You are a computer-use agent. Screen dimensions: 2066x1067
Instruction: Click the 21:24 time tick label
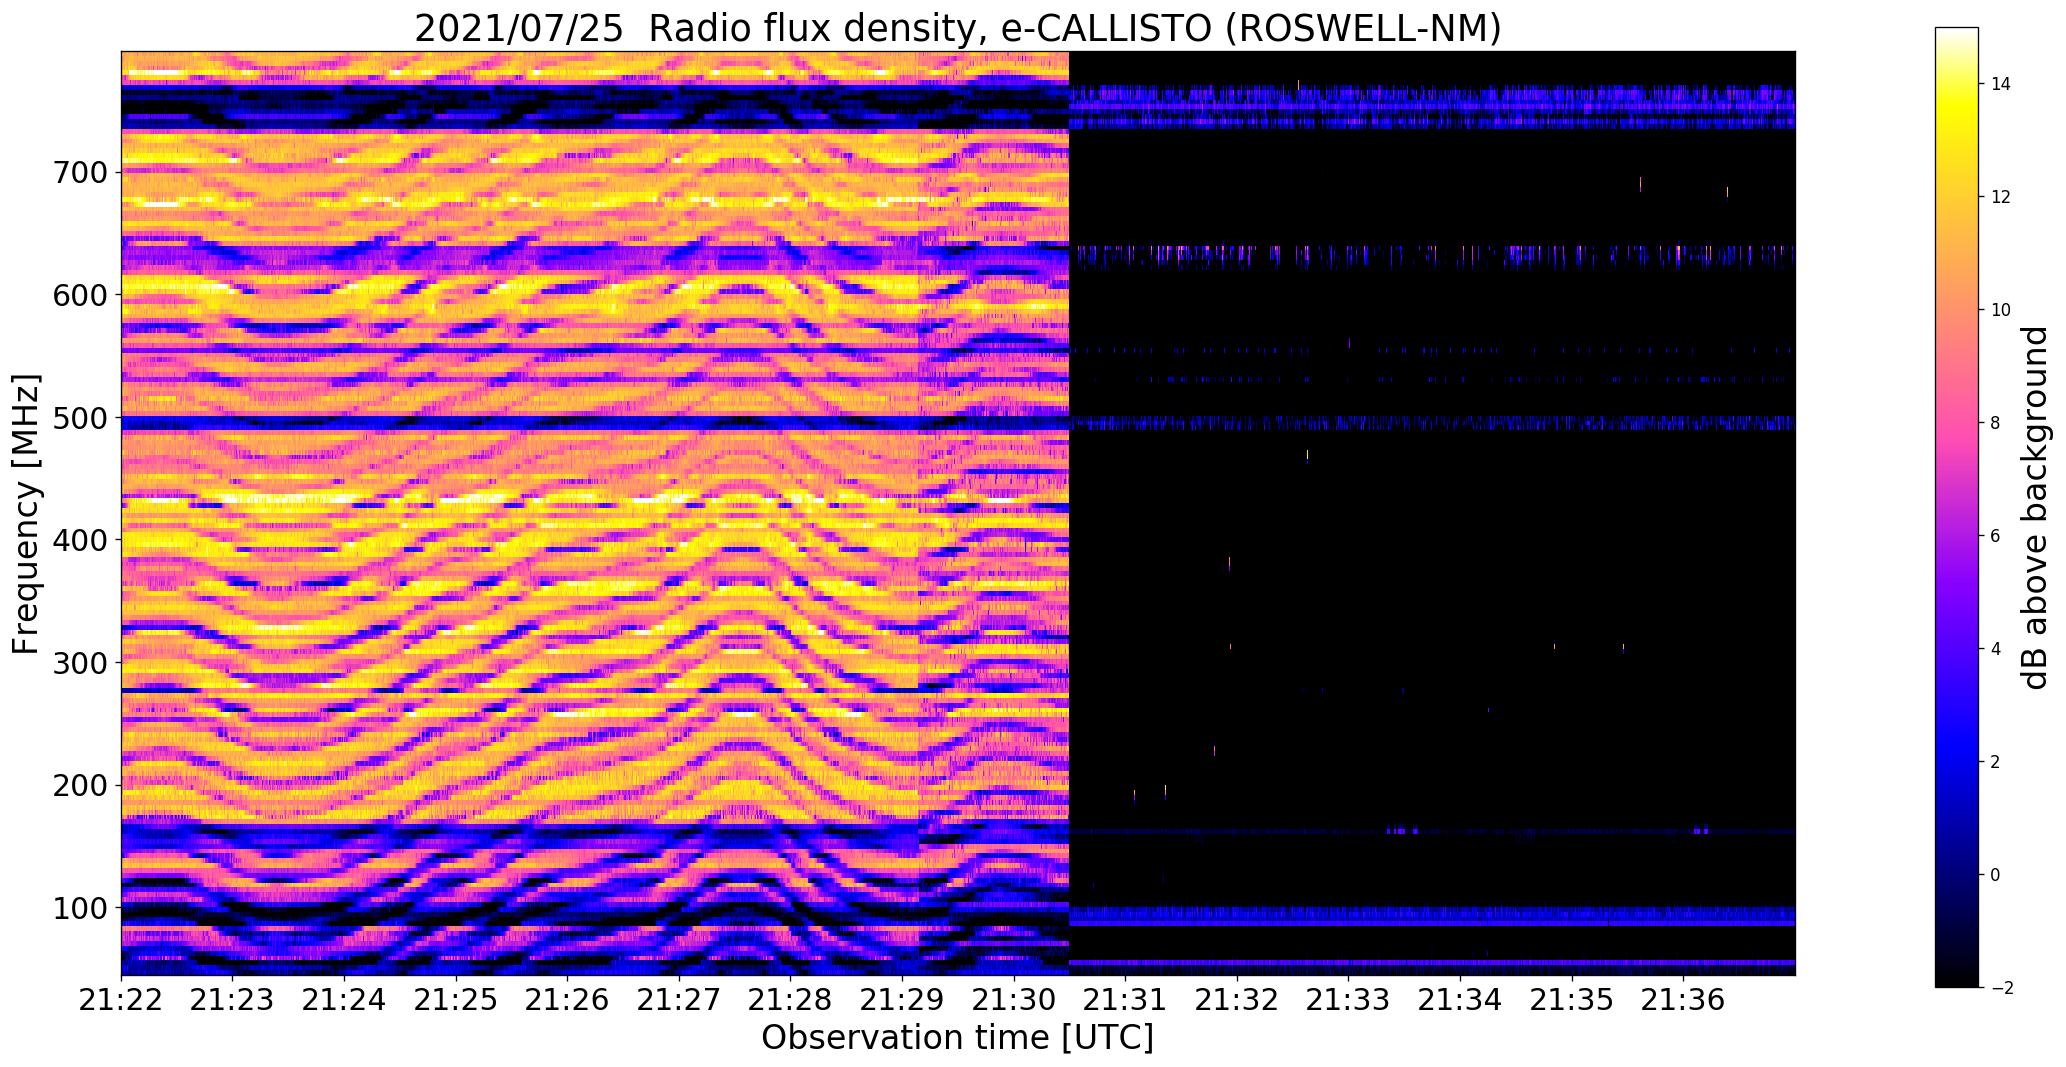tap(345, 1000)
